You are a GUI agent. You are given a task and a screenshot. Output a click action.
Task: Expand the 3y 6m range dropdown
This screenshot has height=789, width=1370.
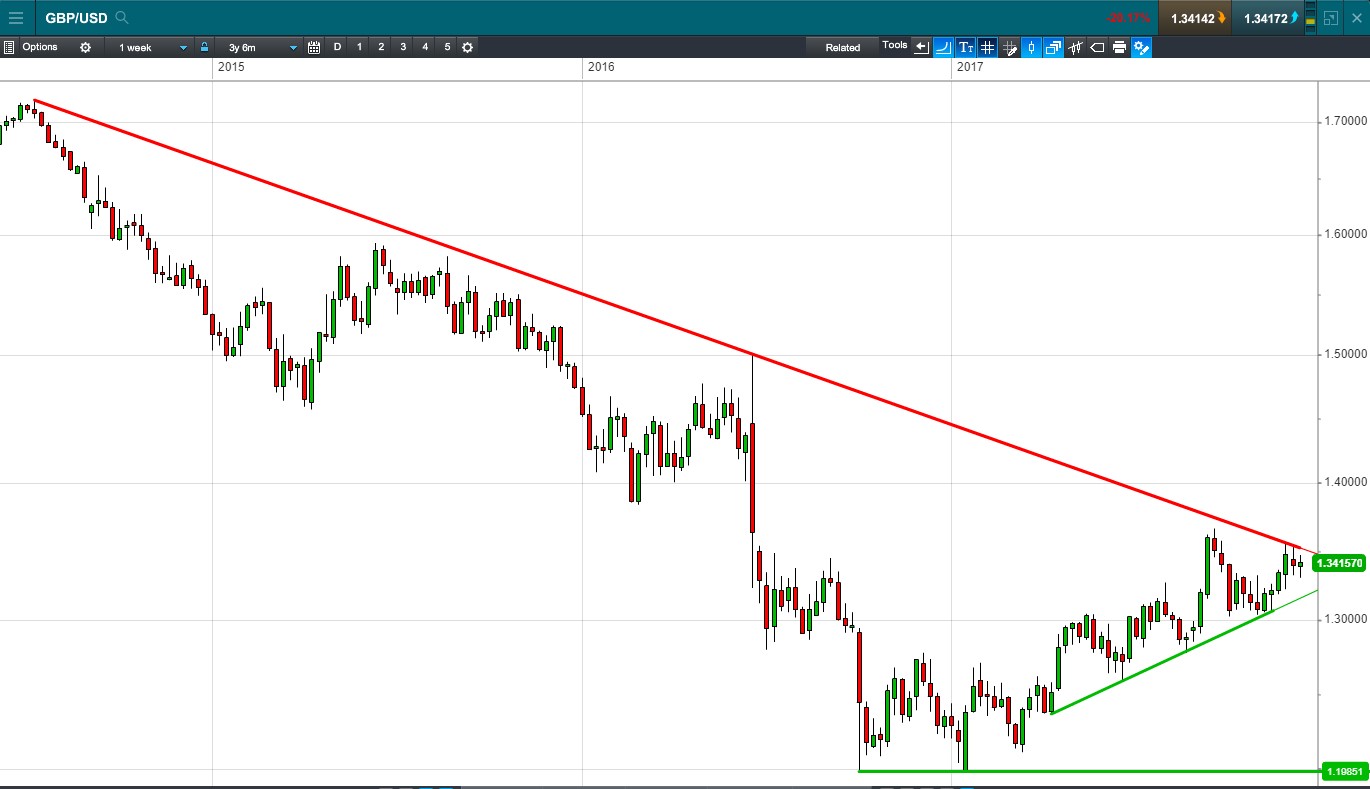[258, 47]
